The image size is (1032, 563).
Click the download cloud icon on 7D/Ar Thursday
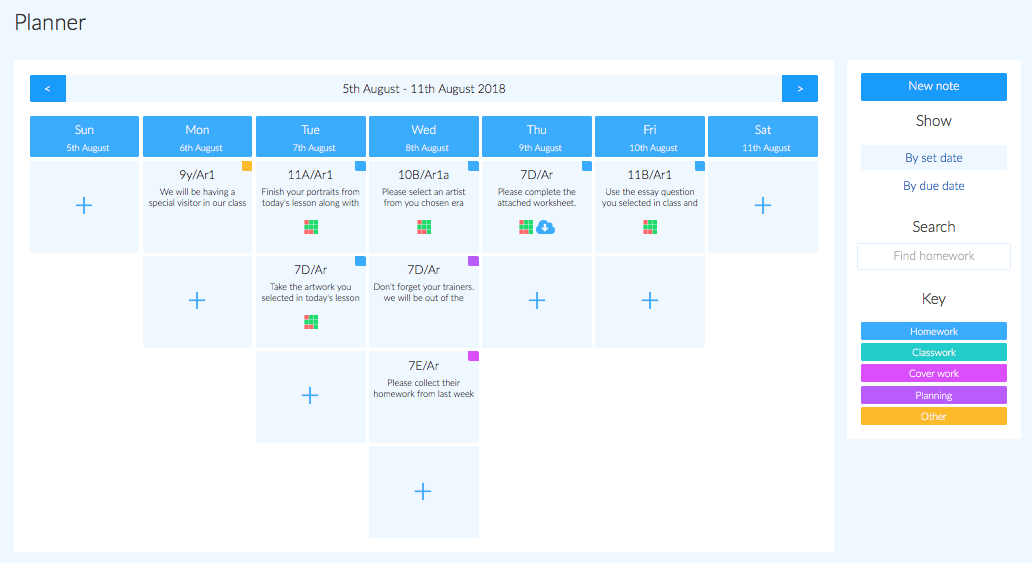click(546, 227)
